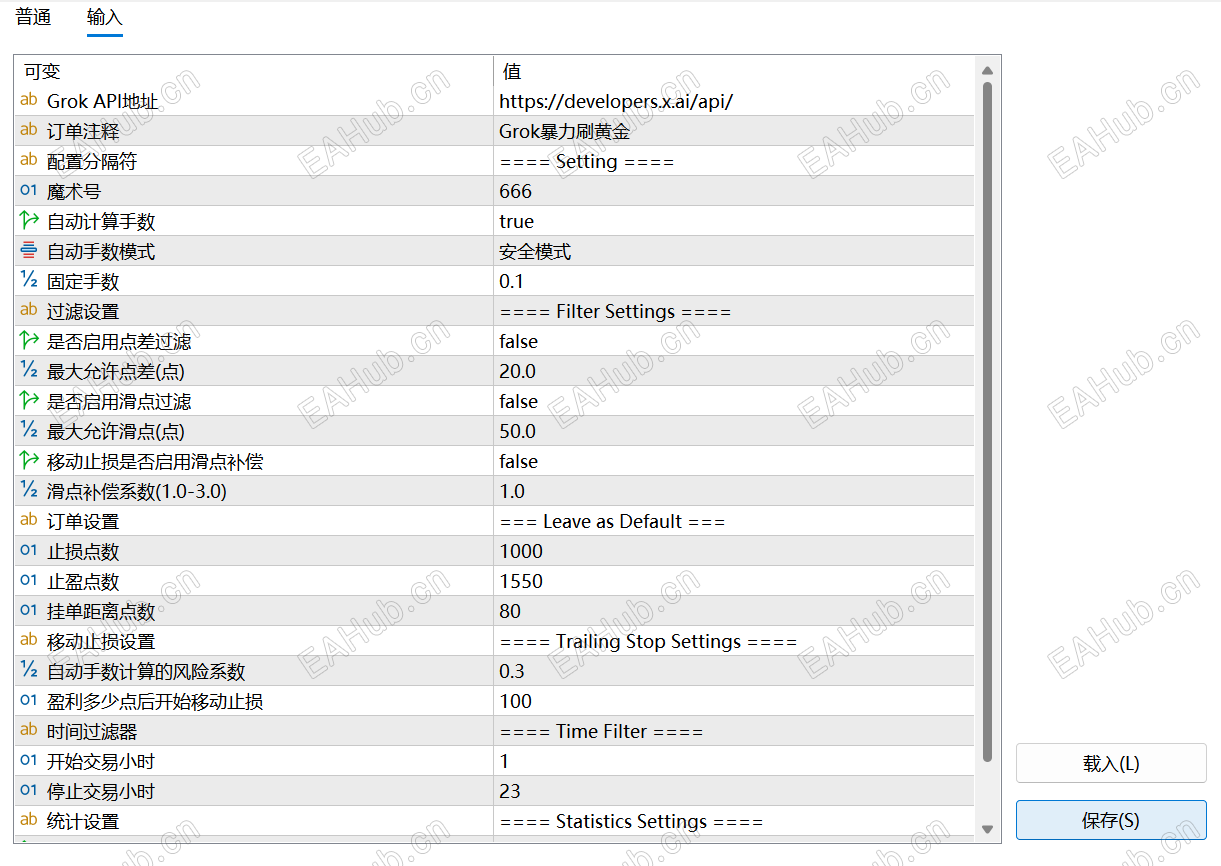The image size is (1221, 866).
Task: Edit the 100 trailing start value
Action: 734,701
